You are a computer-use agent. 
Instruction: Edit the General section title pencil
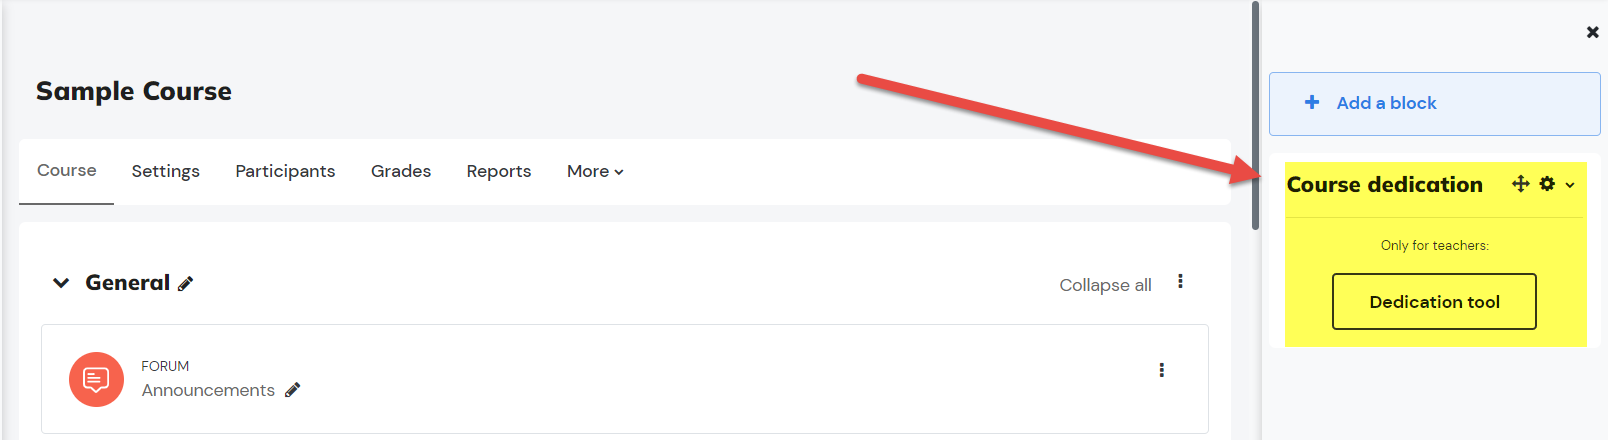[x=185, y=284]
